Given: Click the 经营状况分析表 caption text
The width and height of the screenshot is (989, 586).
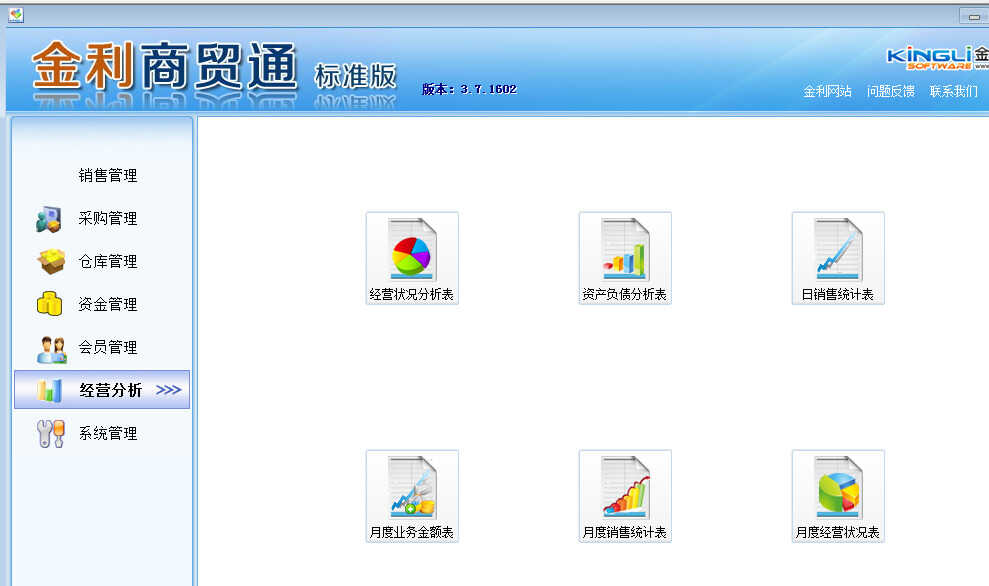Looking at the screenshot, I should (412, 295).
